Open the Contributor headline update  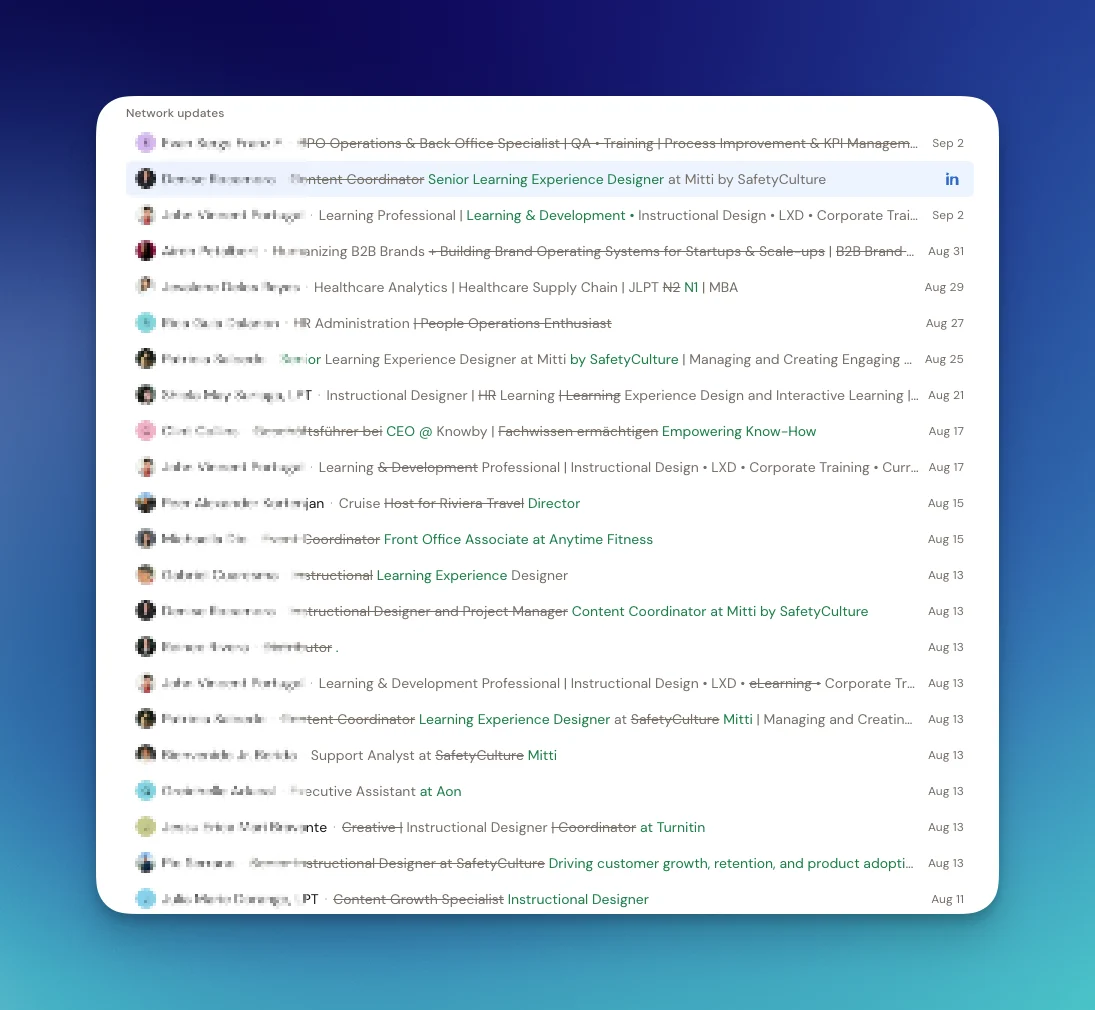550,647
